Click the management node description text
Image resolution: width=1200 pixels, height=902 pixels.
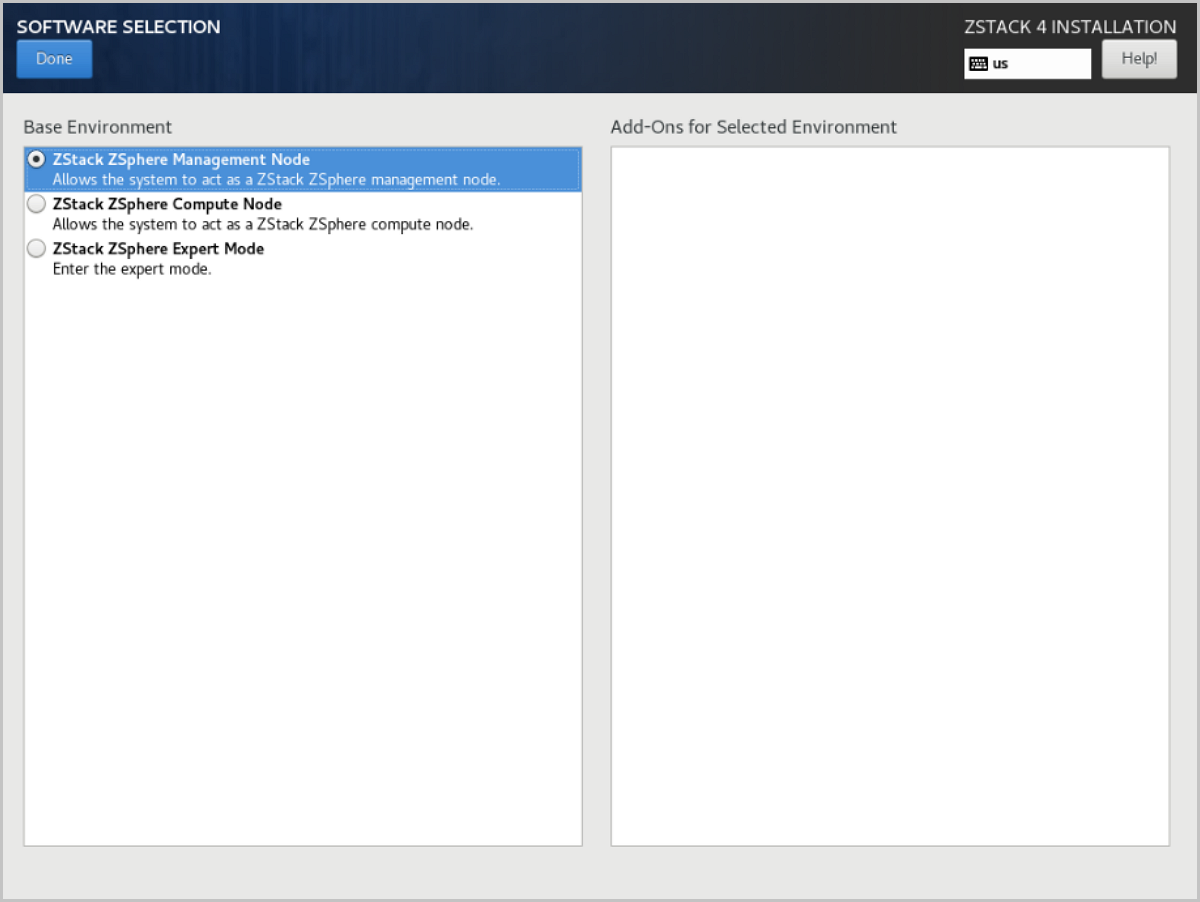[x=276, y=180]
